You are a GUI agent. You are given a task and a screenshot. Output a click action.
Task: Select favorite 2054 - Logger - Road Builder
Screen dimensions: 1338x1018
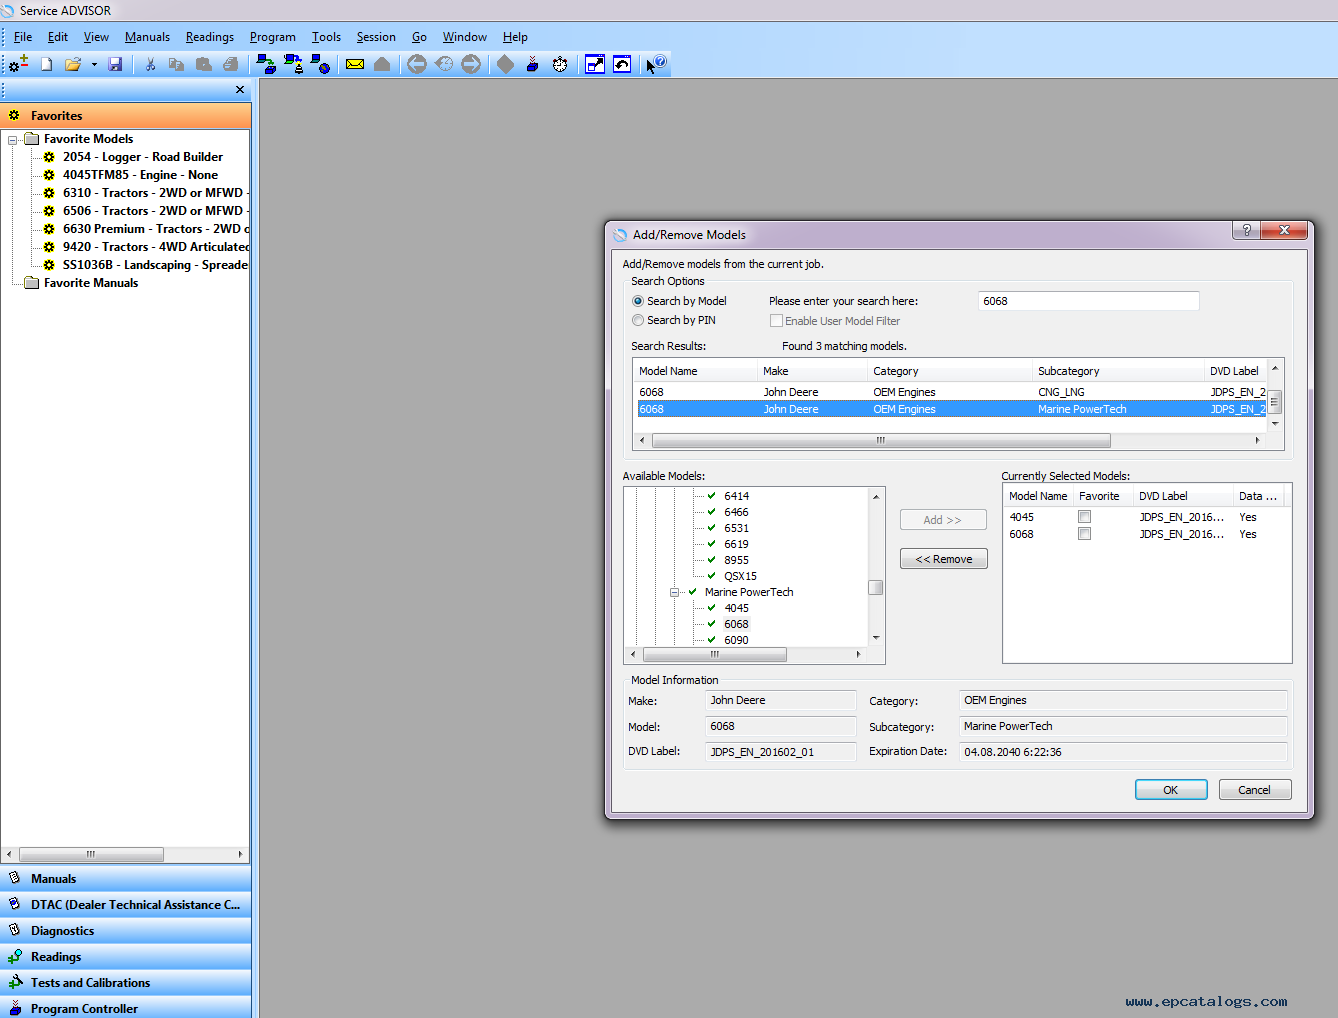click(x=143, y=157)
